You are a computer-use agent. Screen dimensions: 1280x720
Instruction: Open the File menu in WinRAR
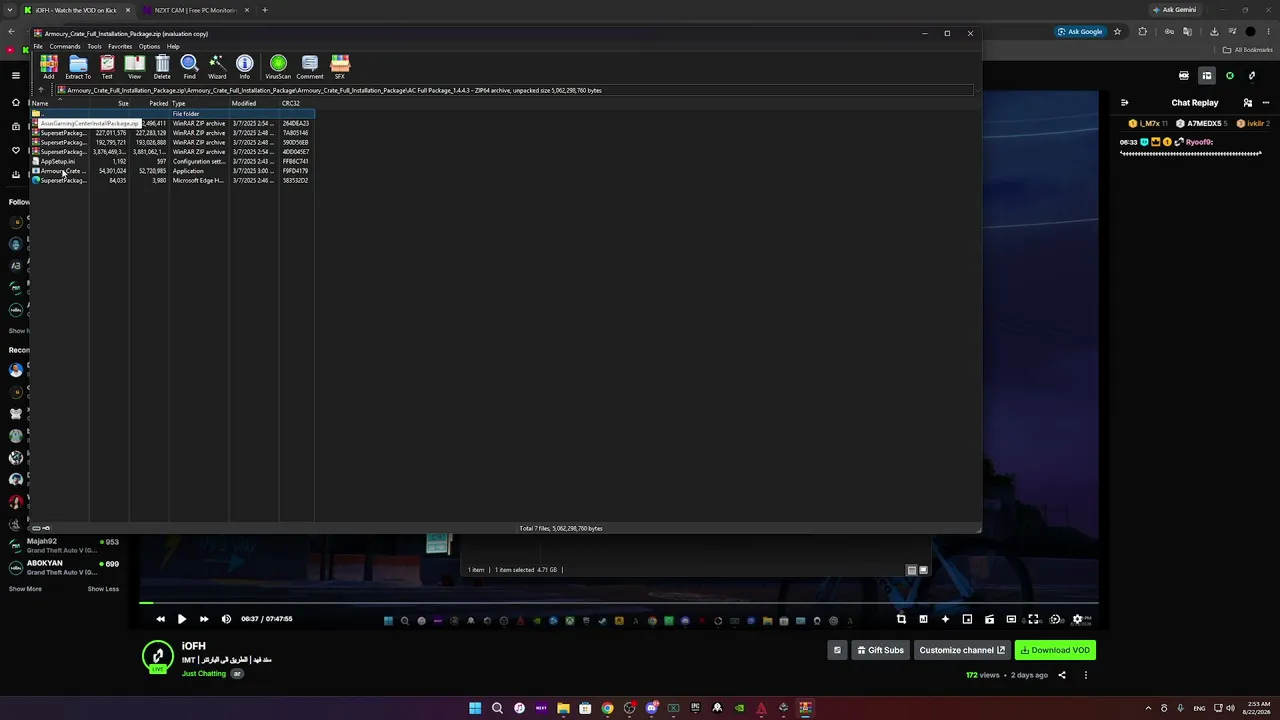click(x=38, y=46)
